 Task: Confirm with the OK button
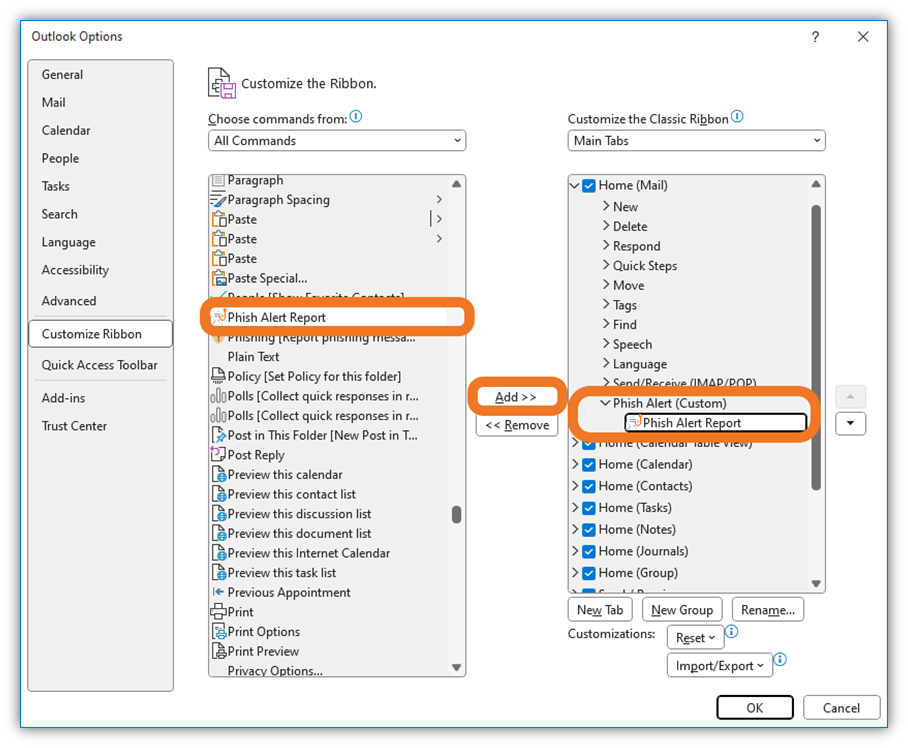tap(755, 707)
